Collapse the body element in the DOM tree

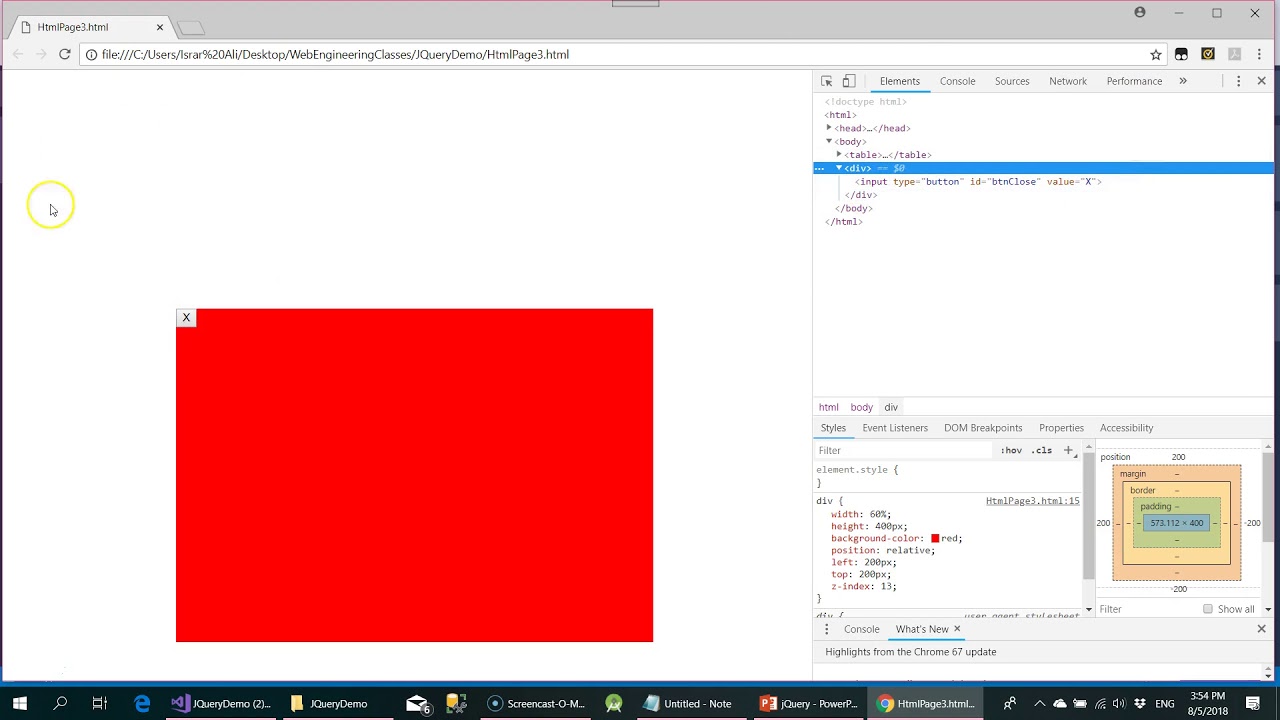(x=829, y=141)
